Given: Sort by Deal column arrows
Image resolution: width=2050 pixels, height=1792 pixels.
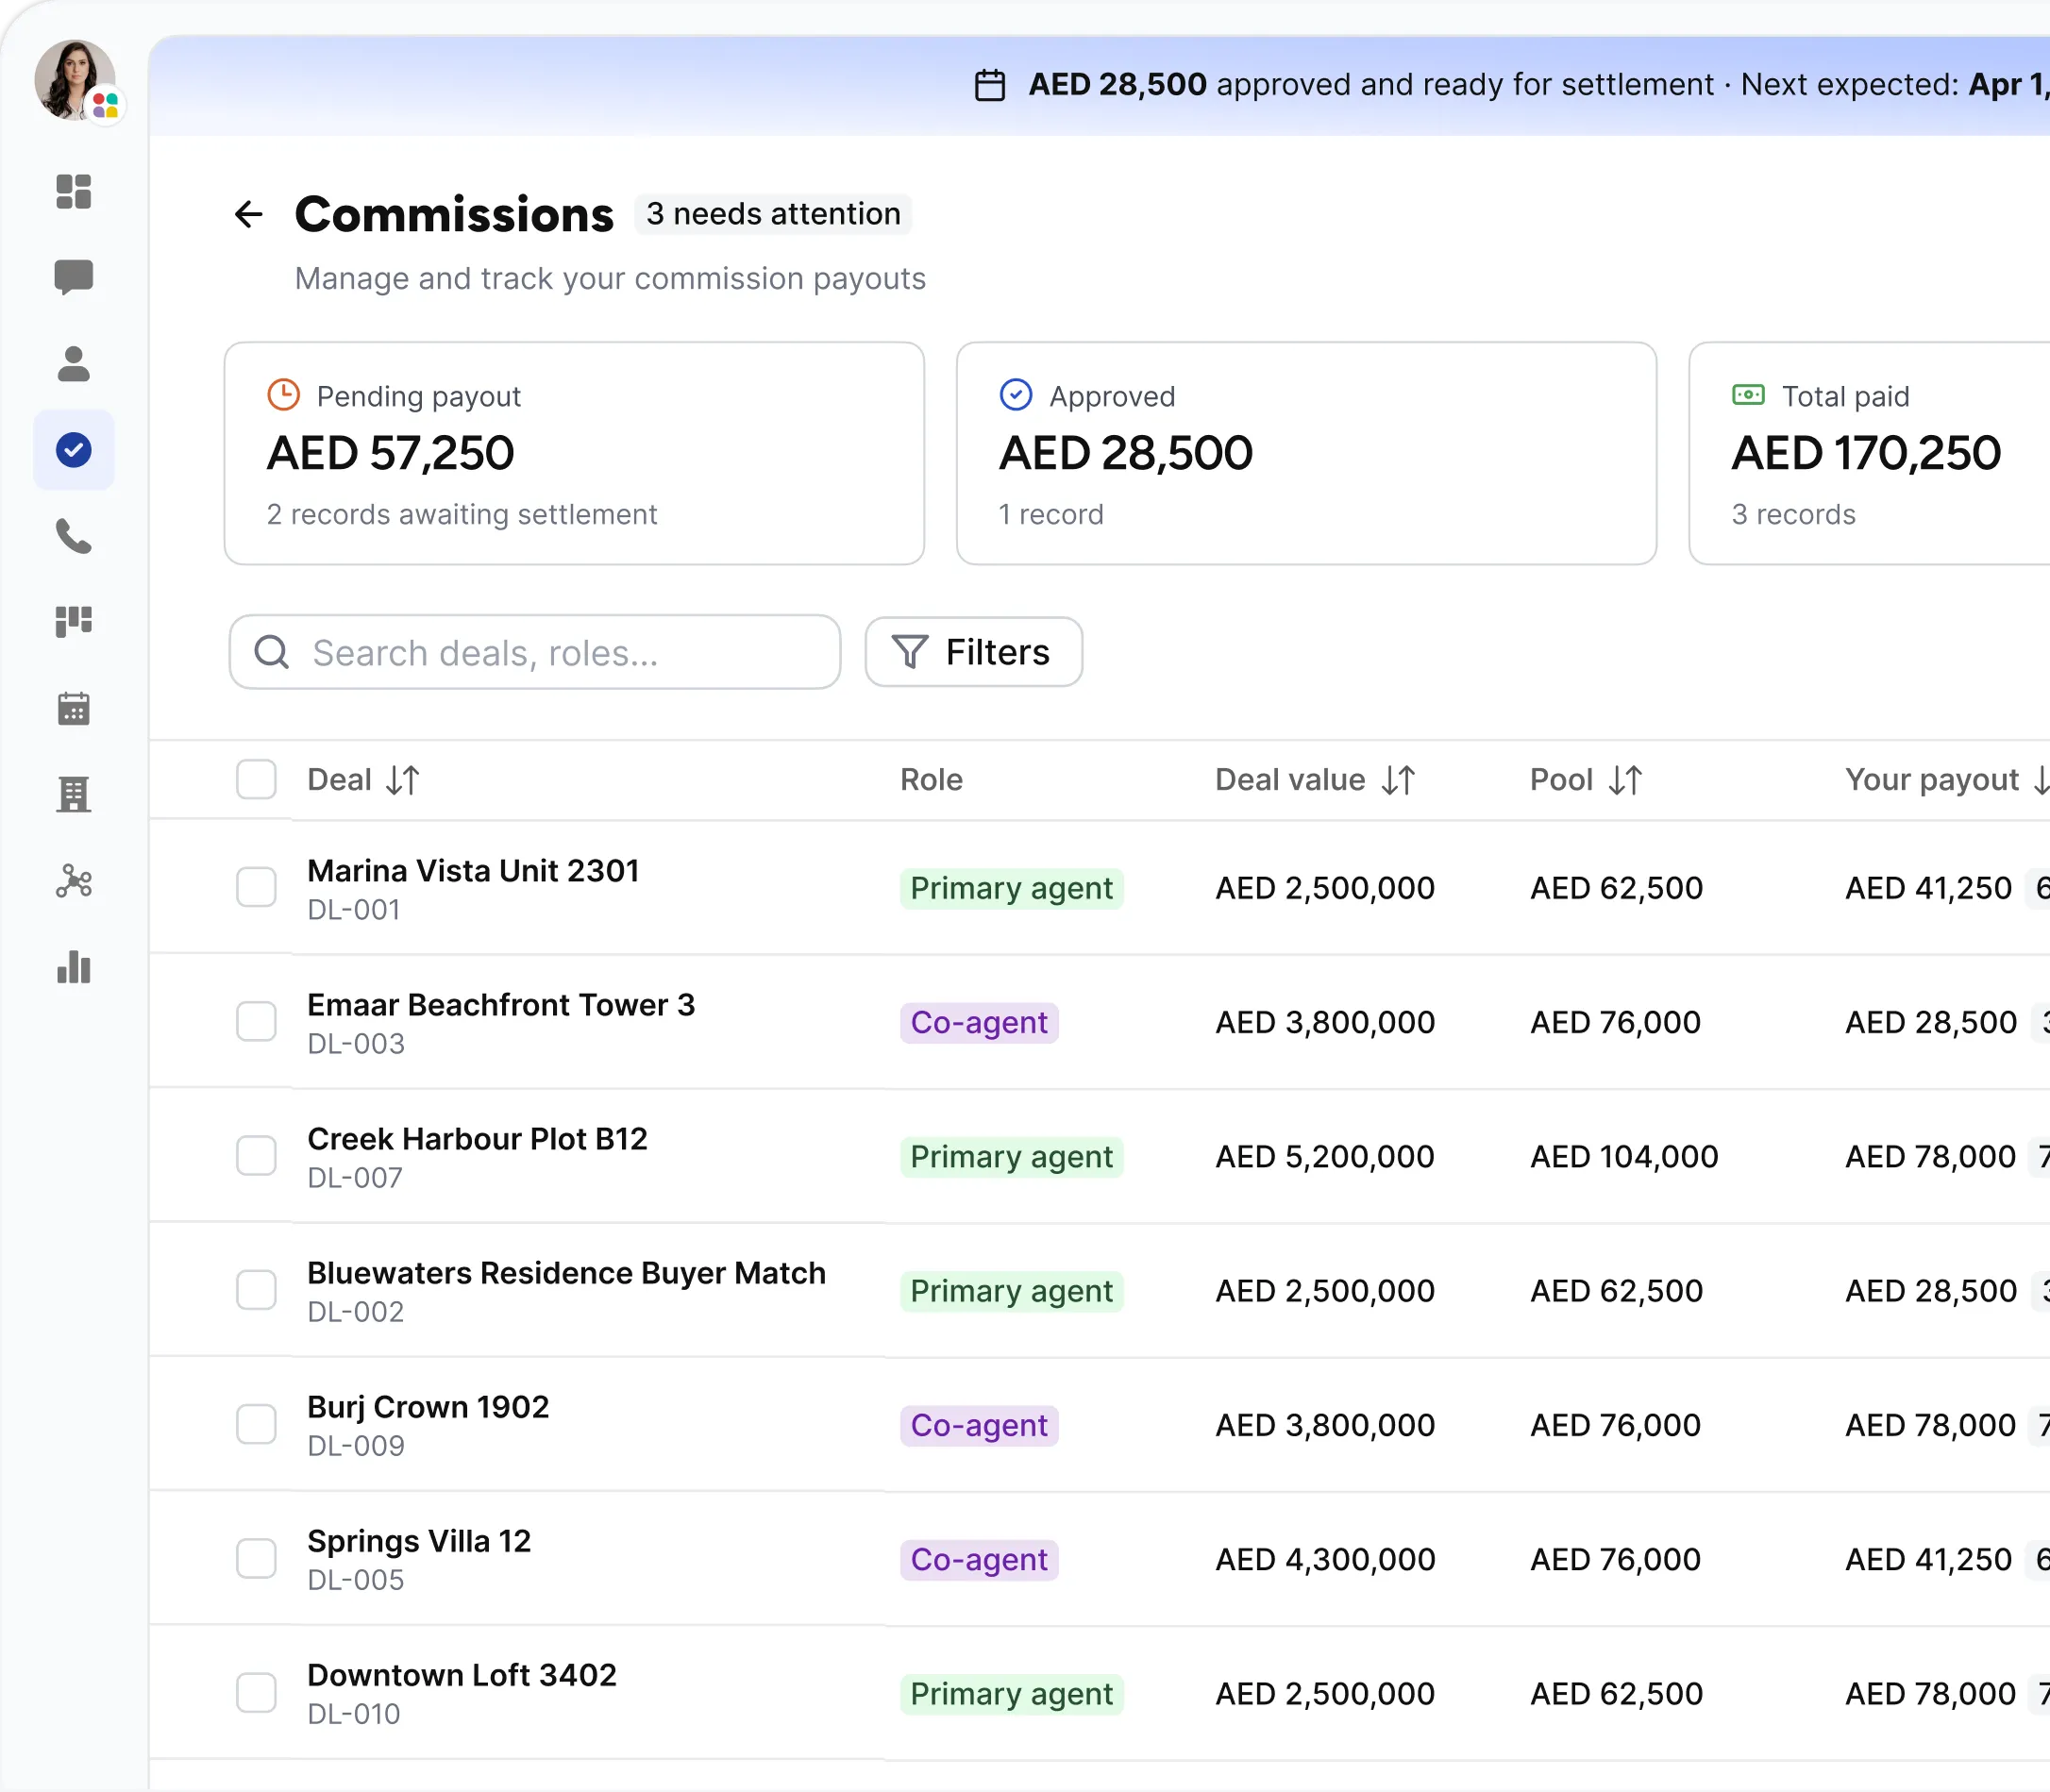Looking at the screenshot, I should [x=403, y=780].
